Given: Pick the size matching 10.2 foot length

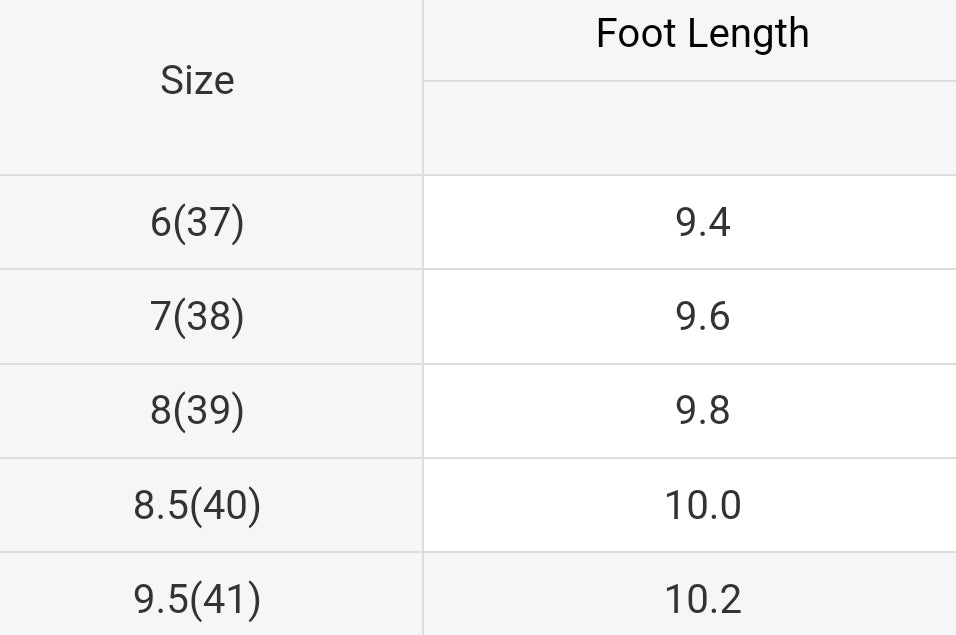Looking at the screenshot, I should (197, 598).
